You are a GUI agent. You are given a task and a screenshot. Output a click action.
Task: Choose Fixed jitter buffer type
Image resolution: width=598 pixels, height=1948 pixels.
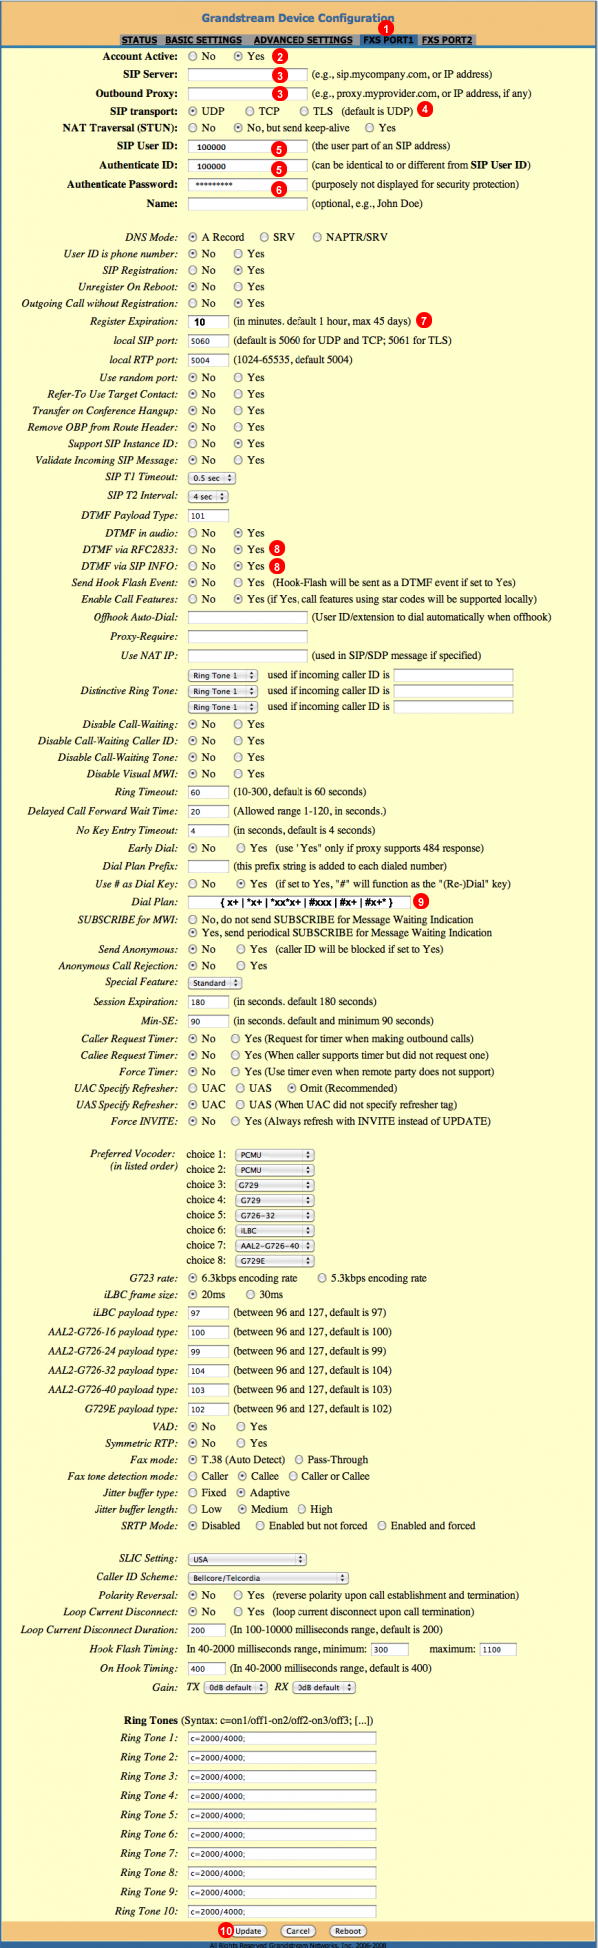[x=193, y=1492]
